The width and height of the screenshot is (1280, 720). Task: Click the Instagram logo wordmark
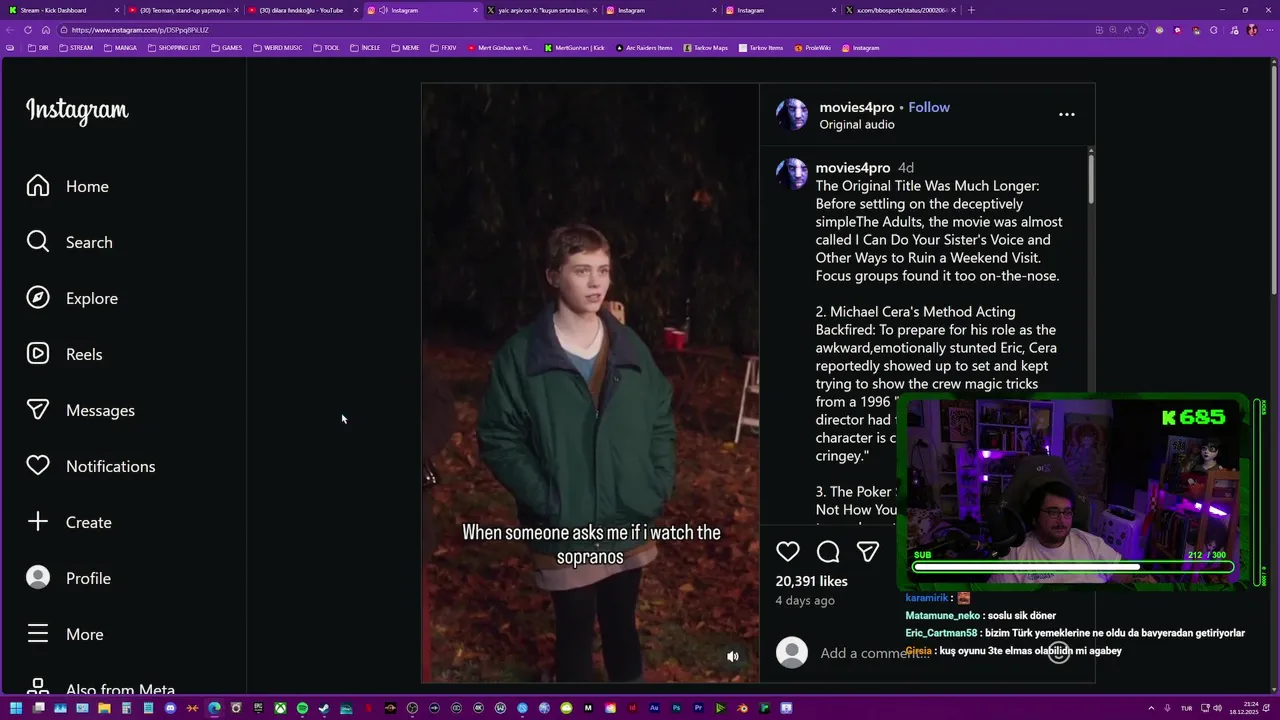coord(77,110)
